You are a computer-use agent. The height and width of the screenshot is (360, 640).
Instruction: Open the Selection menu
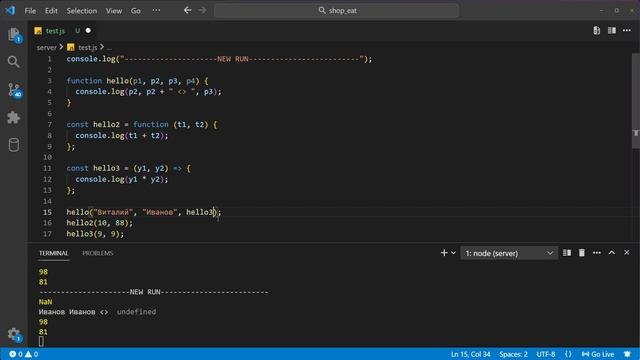(82, 11)
